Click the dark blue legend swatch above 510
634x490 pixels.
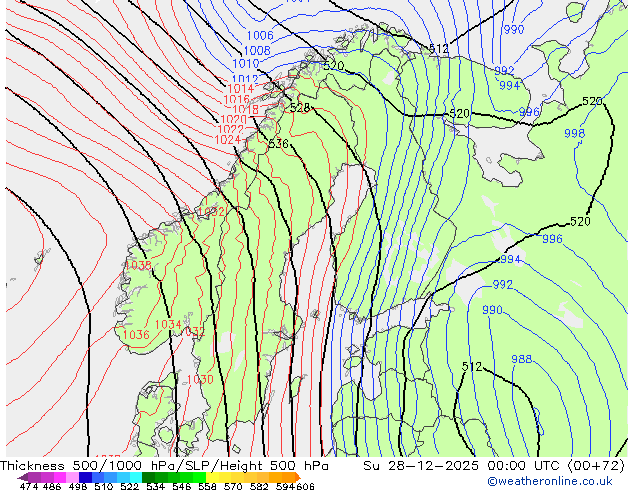click(85, 477)
